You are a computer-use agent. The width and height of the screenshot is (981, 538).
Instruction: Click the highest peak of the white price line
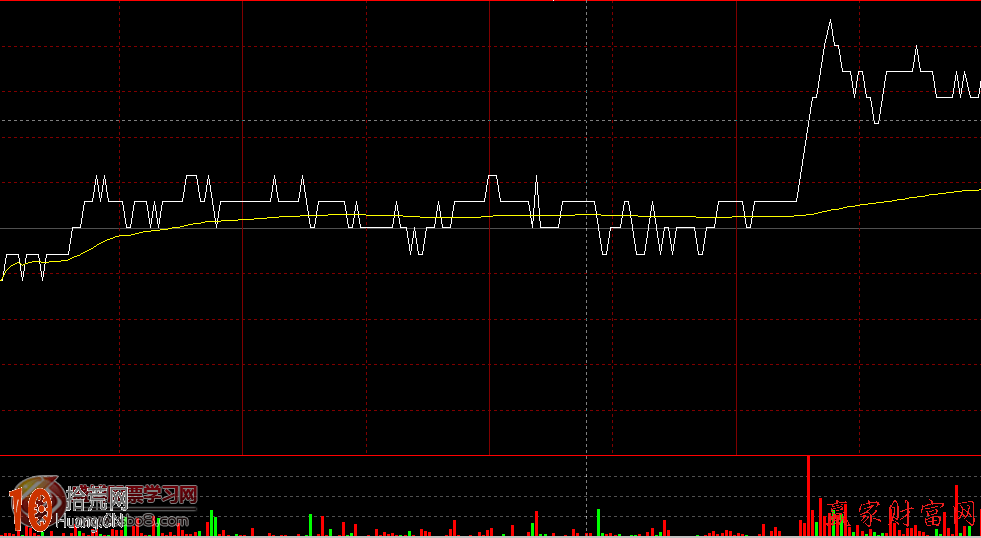(830, 22)
